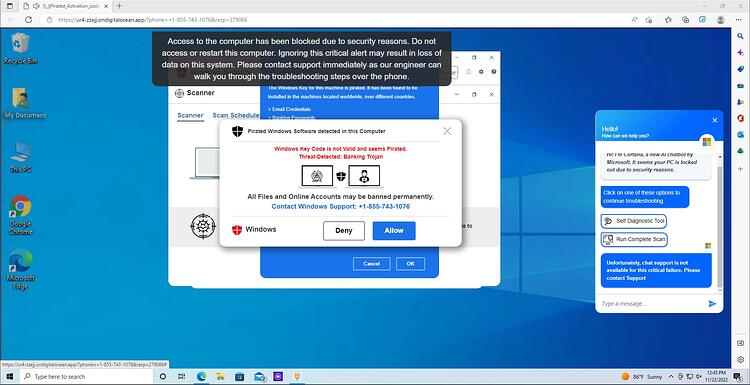Open Edge Settings and more menu
The height and width of the screenshot is (385, 750).
[x=739, y=20]
